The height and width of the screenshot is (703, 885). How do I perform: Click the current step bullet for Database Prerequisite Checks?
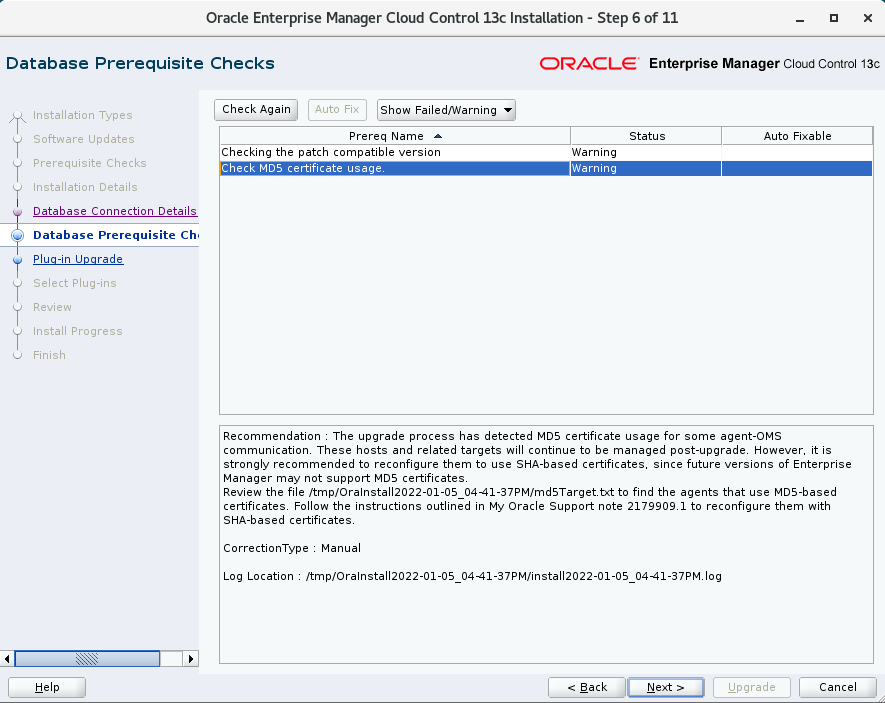coord(17,235)
